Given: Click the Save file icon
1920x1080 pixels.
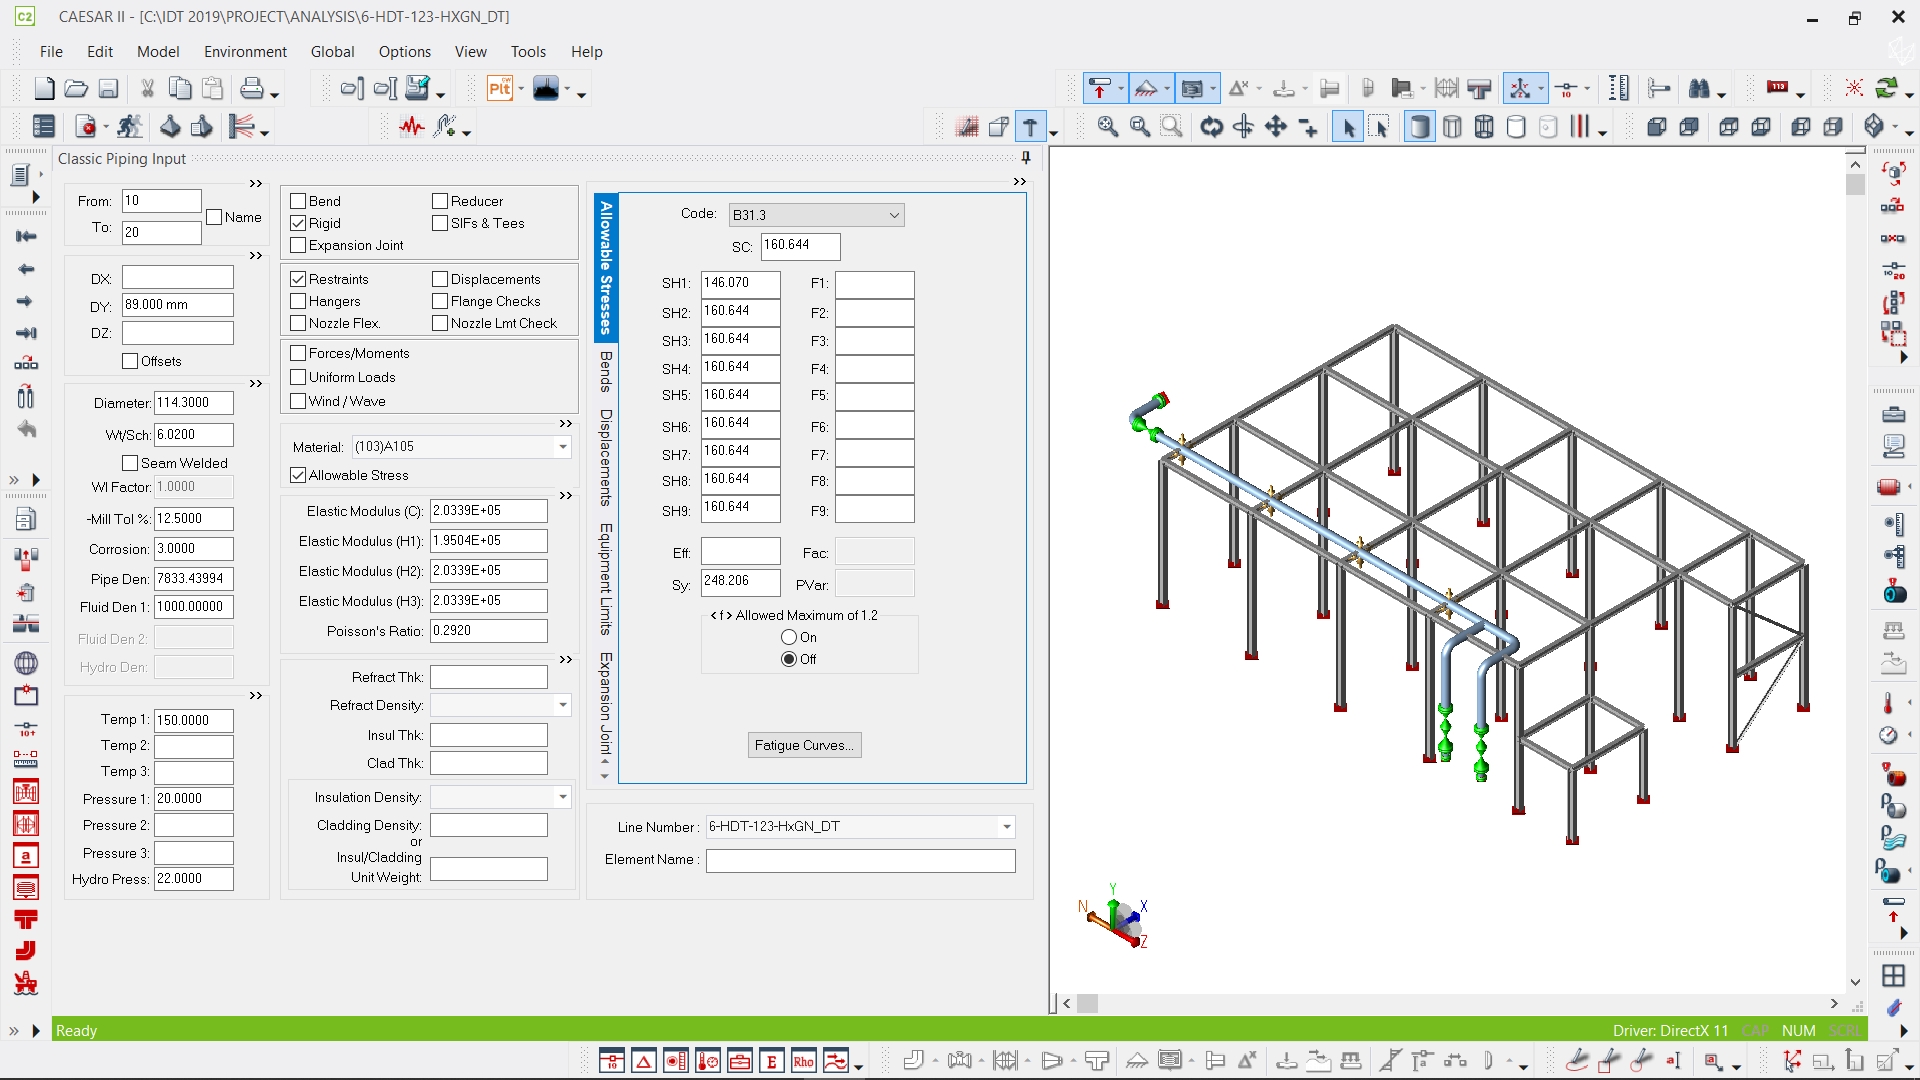Looking at the screenshot, I should click(108, 89).
